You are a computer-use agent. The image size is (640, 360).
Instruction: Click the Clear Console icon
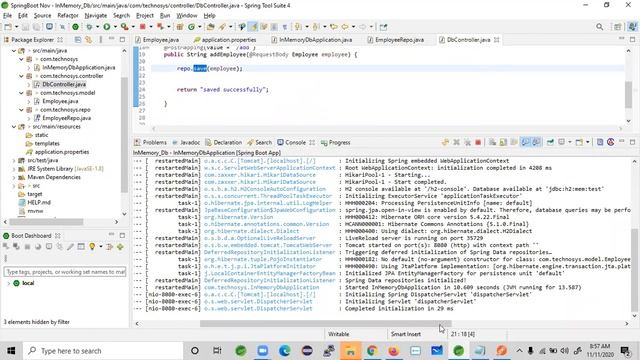(492, 142)
